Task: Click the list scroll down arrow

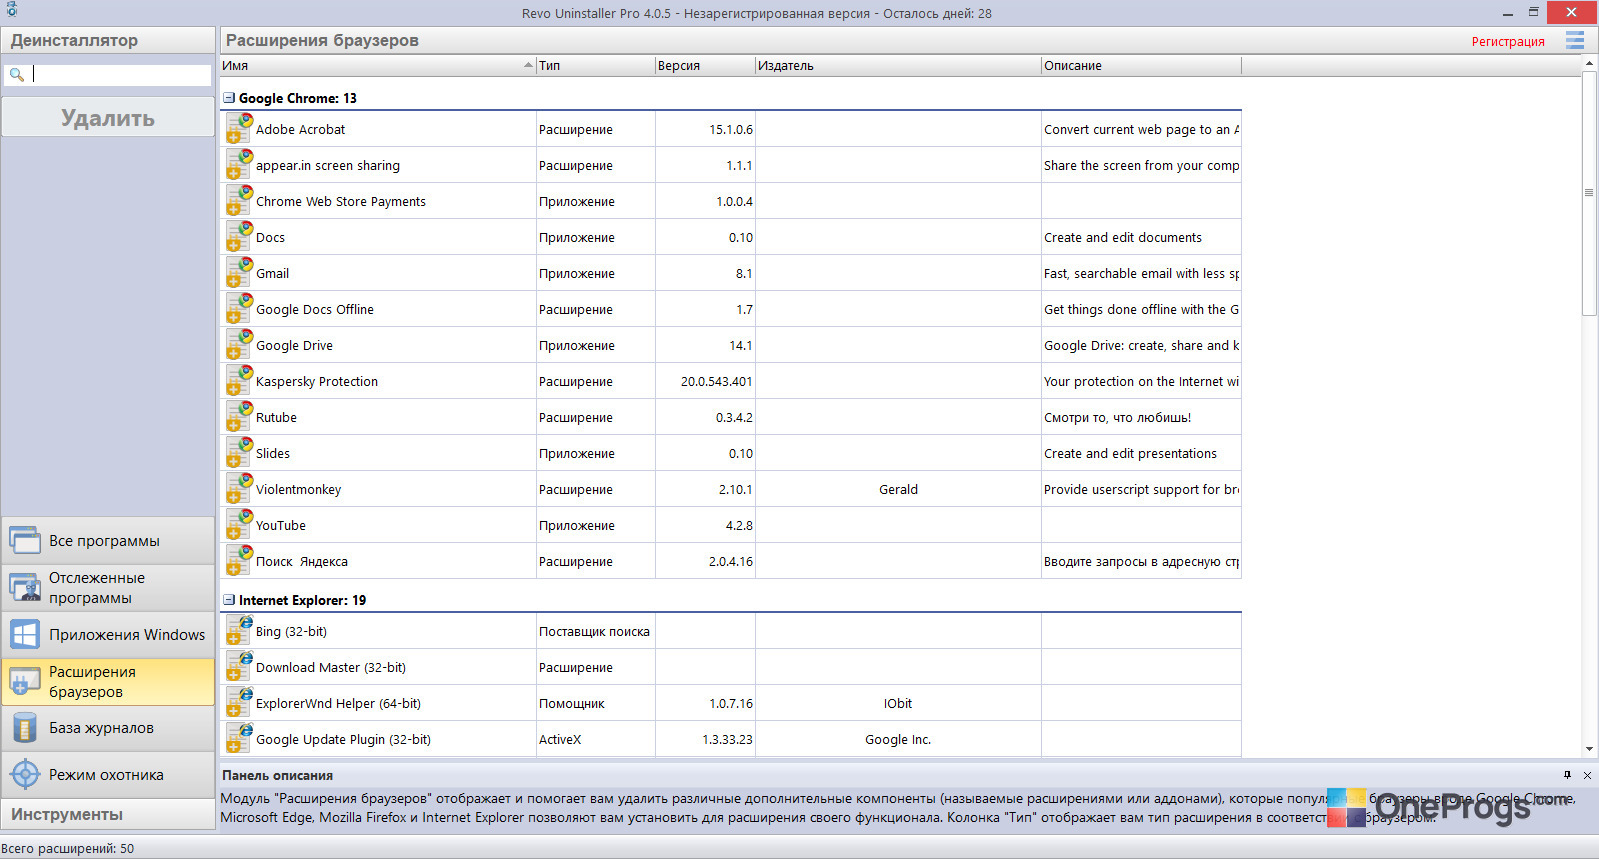Action: [x=1589, y=749]
